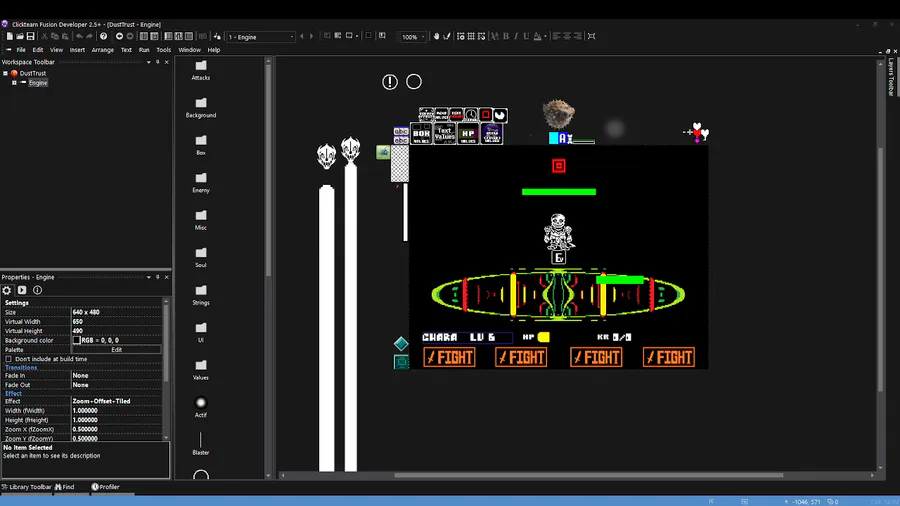Viewport: 900px width, 506px height.
Task: Select the Actif object in the library
Action: (x=200, y=407)
